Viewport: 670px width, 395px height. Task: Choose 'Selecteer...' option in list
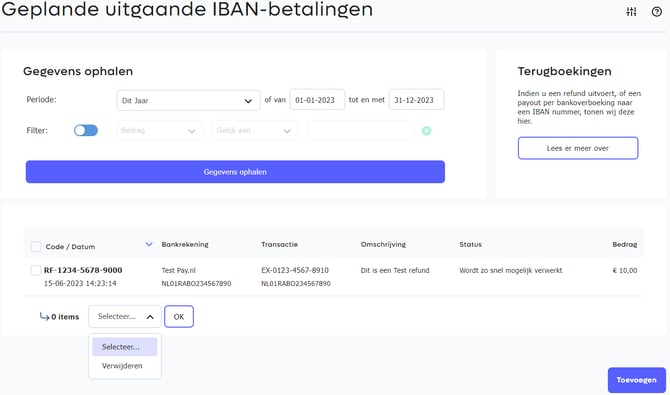click(x=125, y=347)
